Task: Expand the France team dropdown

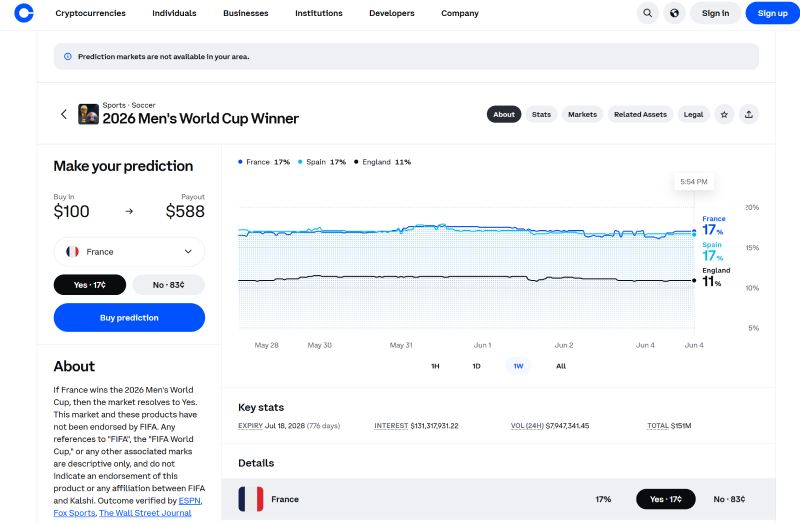Action: tap(129, 252)
